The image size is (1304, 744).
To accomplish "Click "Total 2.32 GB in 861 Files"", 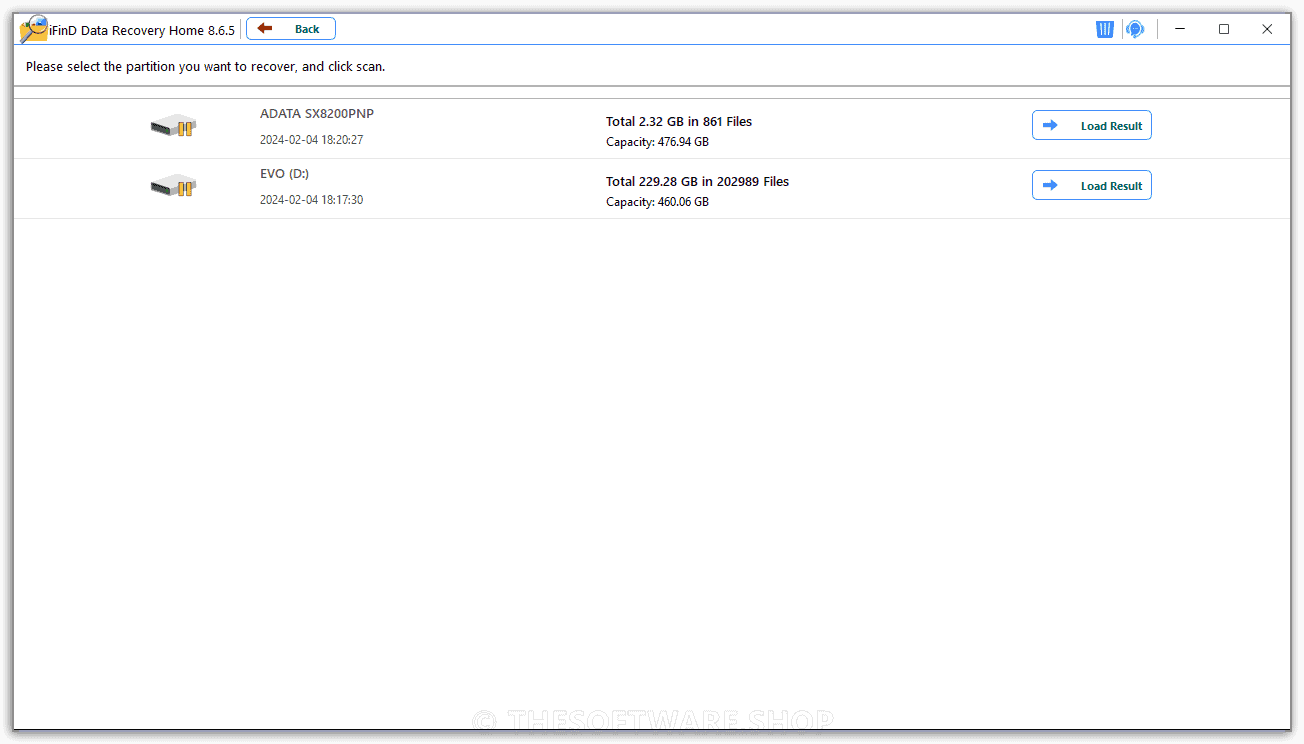I will click(x=679, y=122).
